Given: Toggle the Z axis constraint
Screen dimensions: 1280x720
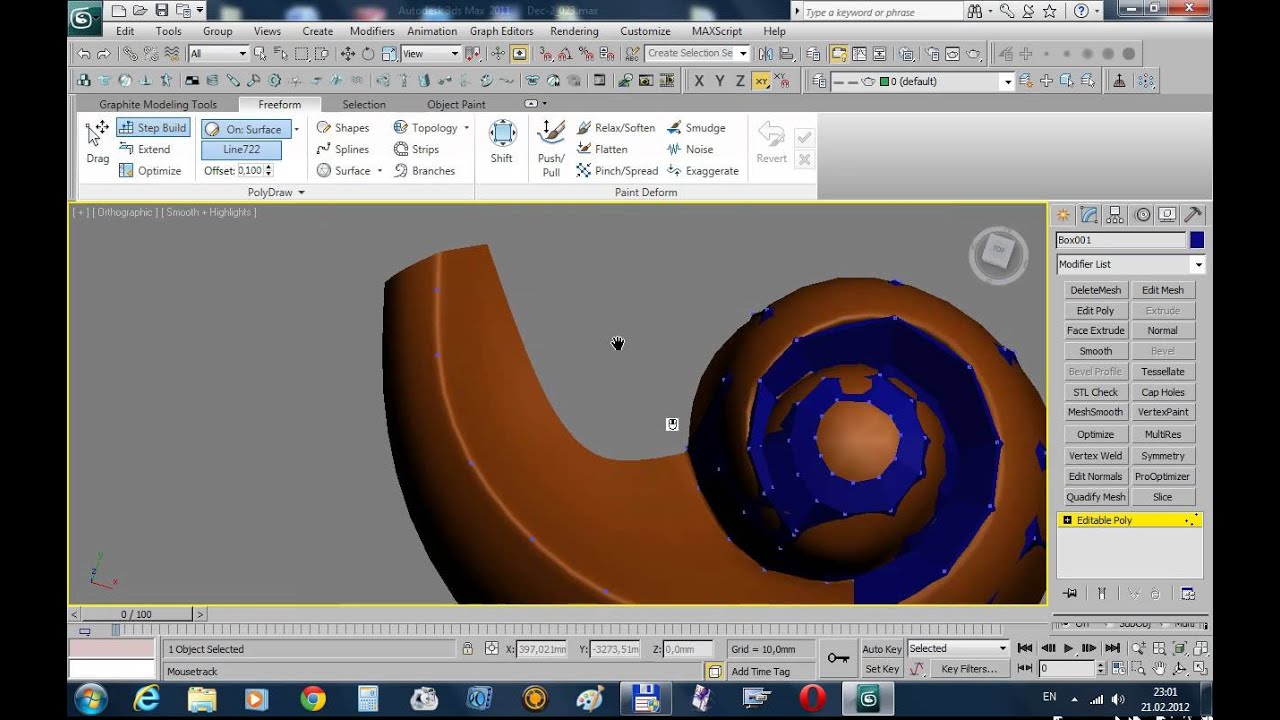Looking at the screenshot, I should point(740,81).
